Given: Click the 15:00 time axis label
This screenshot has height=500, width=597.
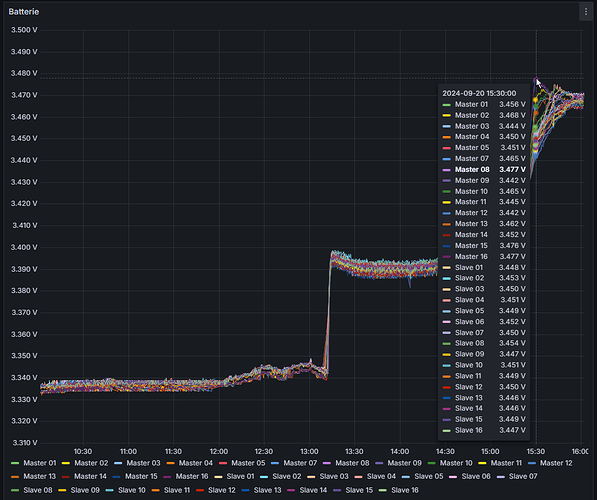Looking at the screenshot, I should click(x=490, y=451).
